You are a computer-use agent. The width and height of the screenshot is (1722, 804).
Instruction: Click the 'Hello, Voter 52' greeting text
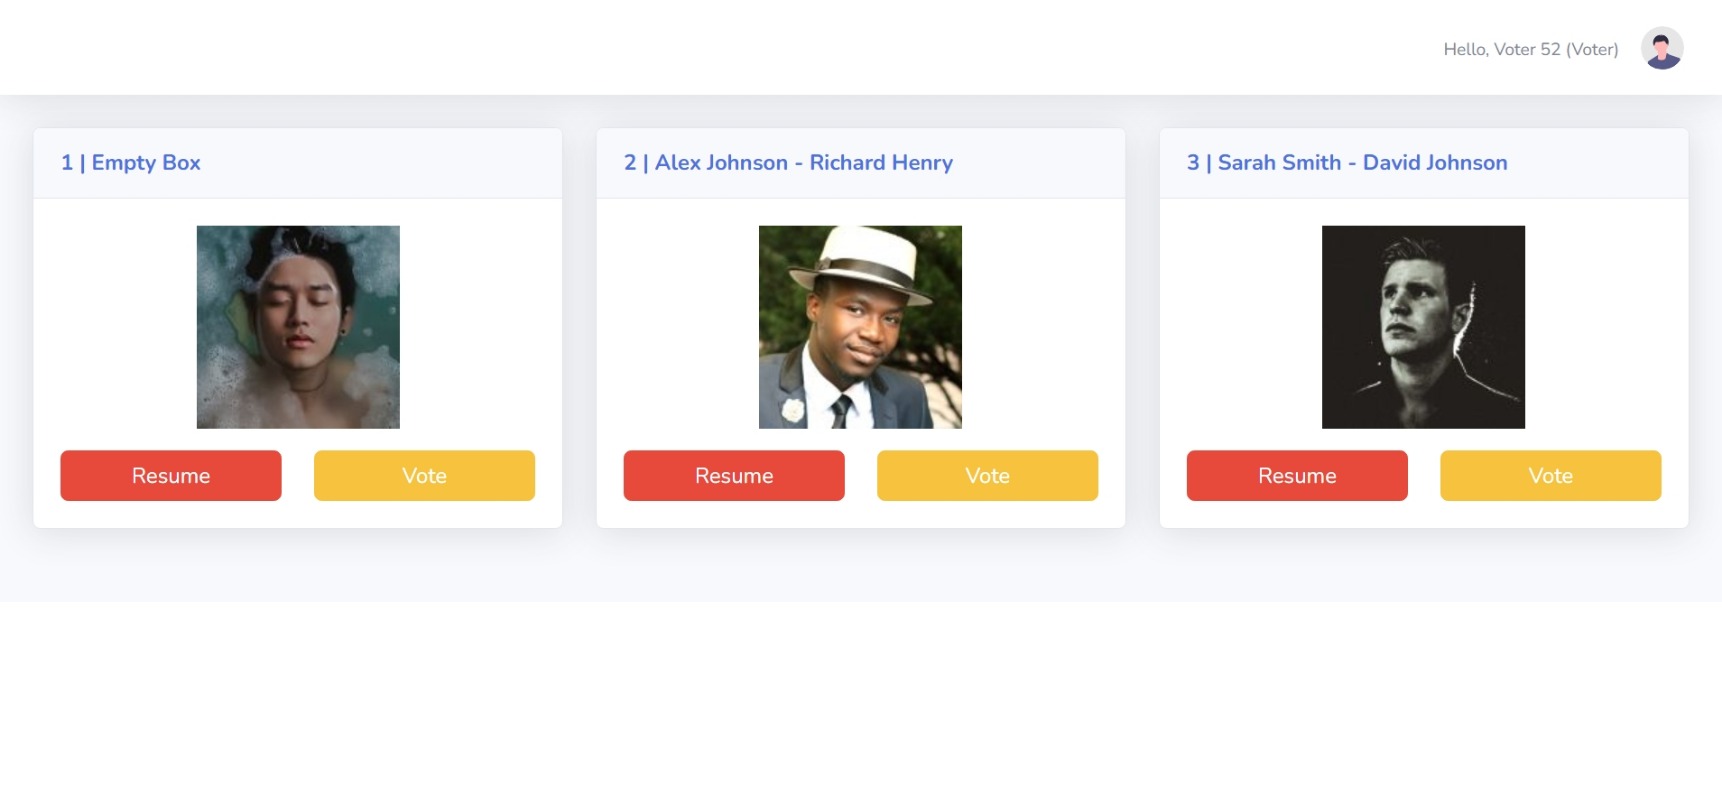[x=1501, y=49]
